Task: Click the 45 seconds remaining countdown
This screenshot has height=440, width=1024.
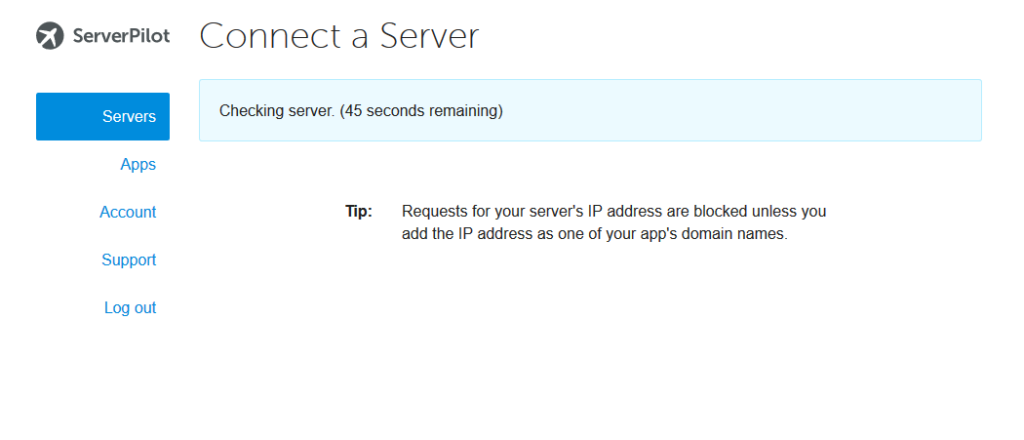Action: coord(421,111)
